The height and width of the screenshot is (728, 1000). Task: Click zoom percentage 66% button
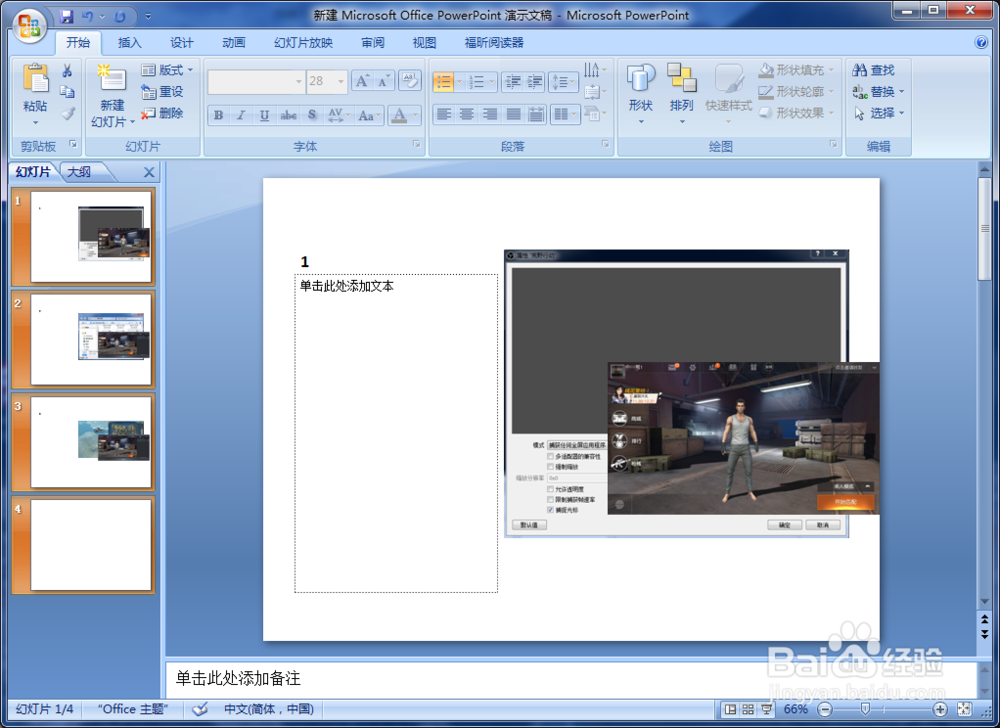click(x=796, y=709)
